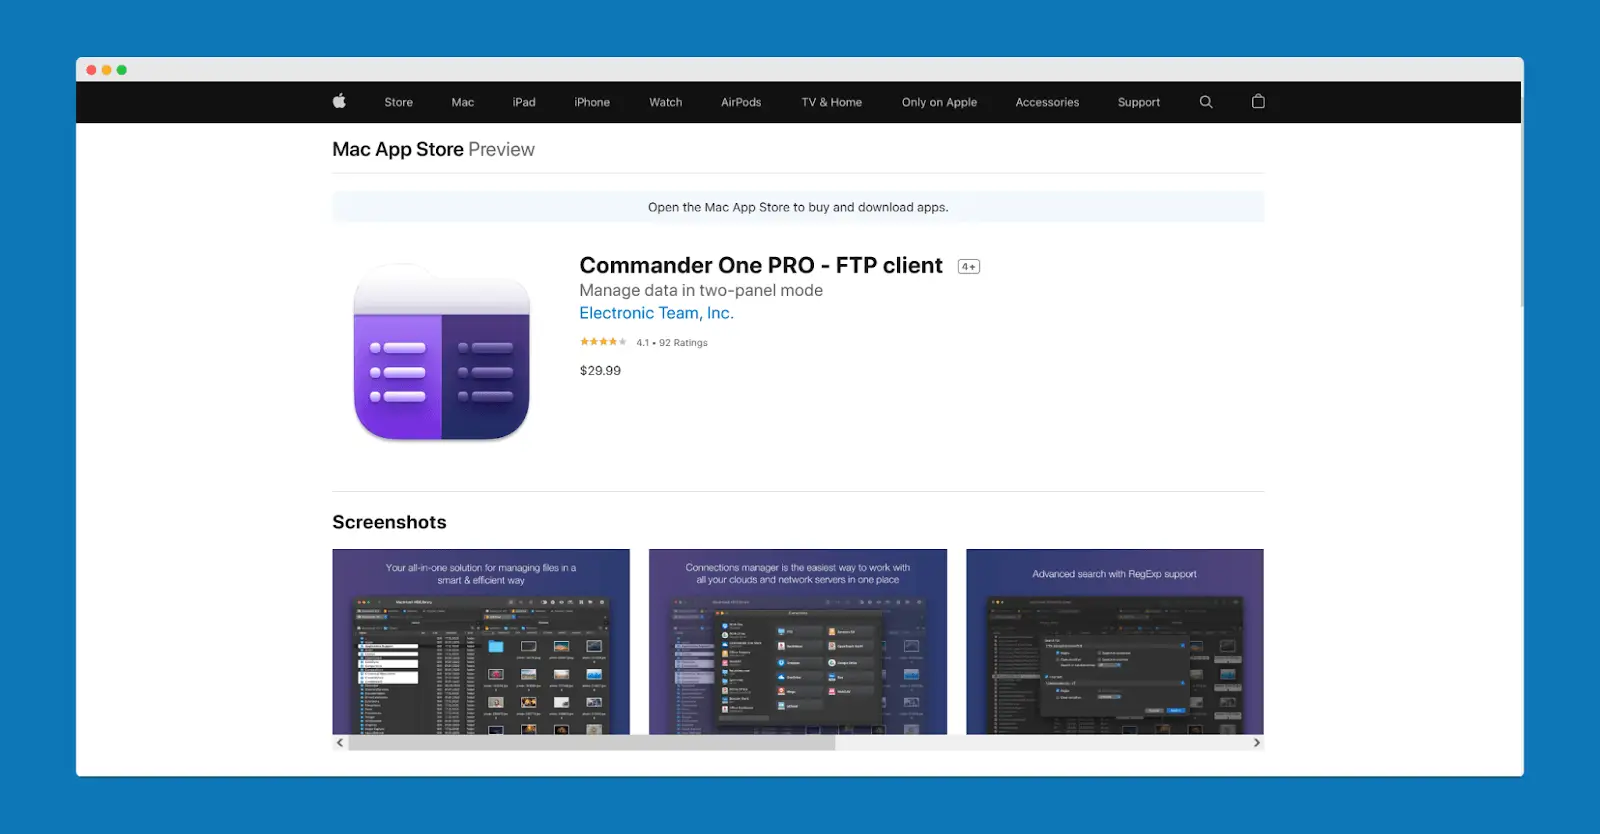
Task: Click the yellow minimize window button
Action: [x=107, y=70]
